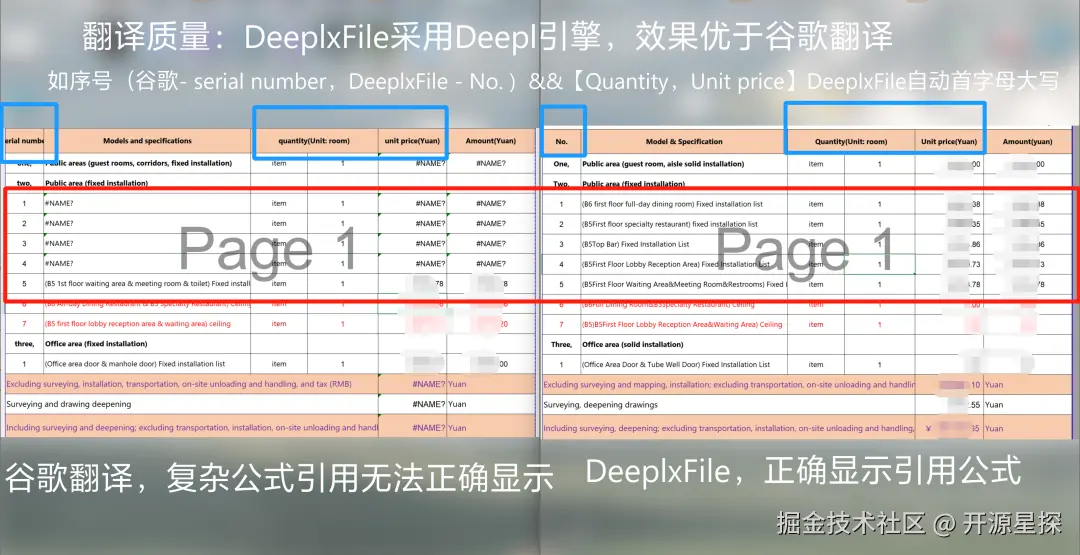1080x555 pixels.
Task: Select capitalized 'Unit price(Yuan)' header in right sheet
Action: point(949,141)
